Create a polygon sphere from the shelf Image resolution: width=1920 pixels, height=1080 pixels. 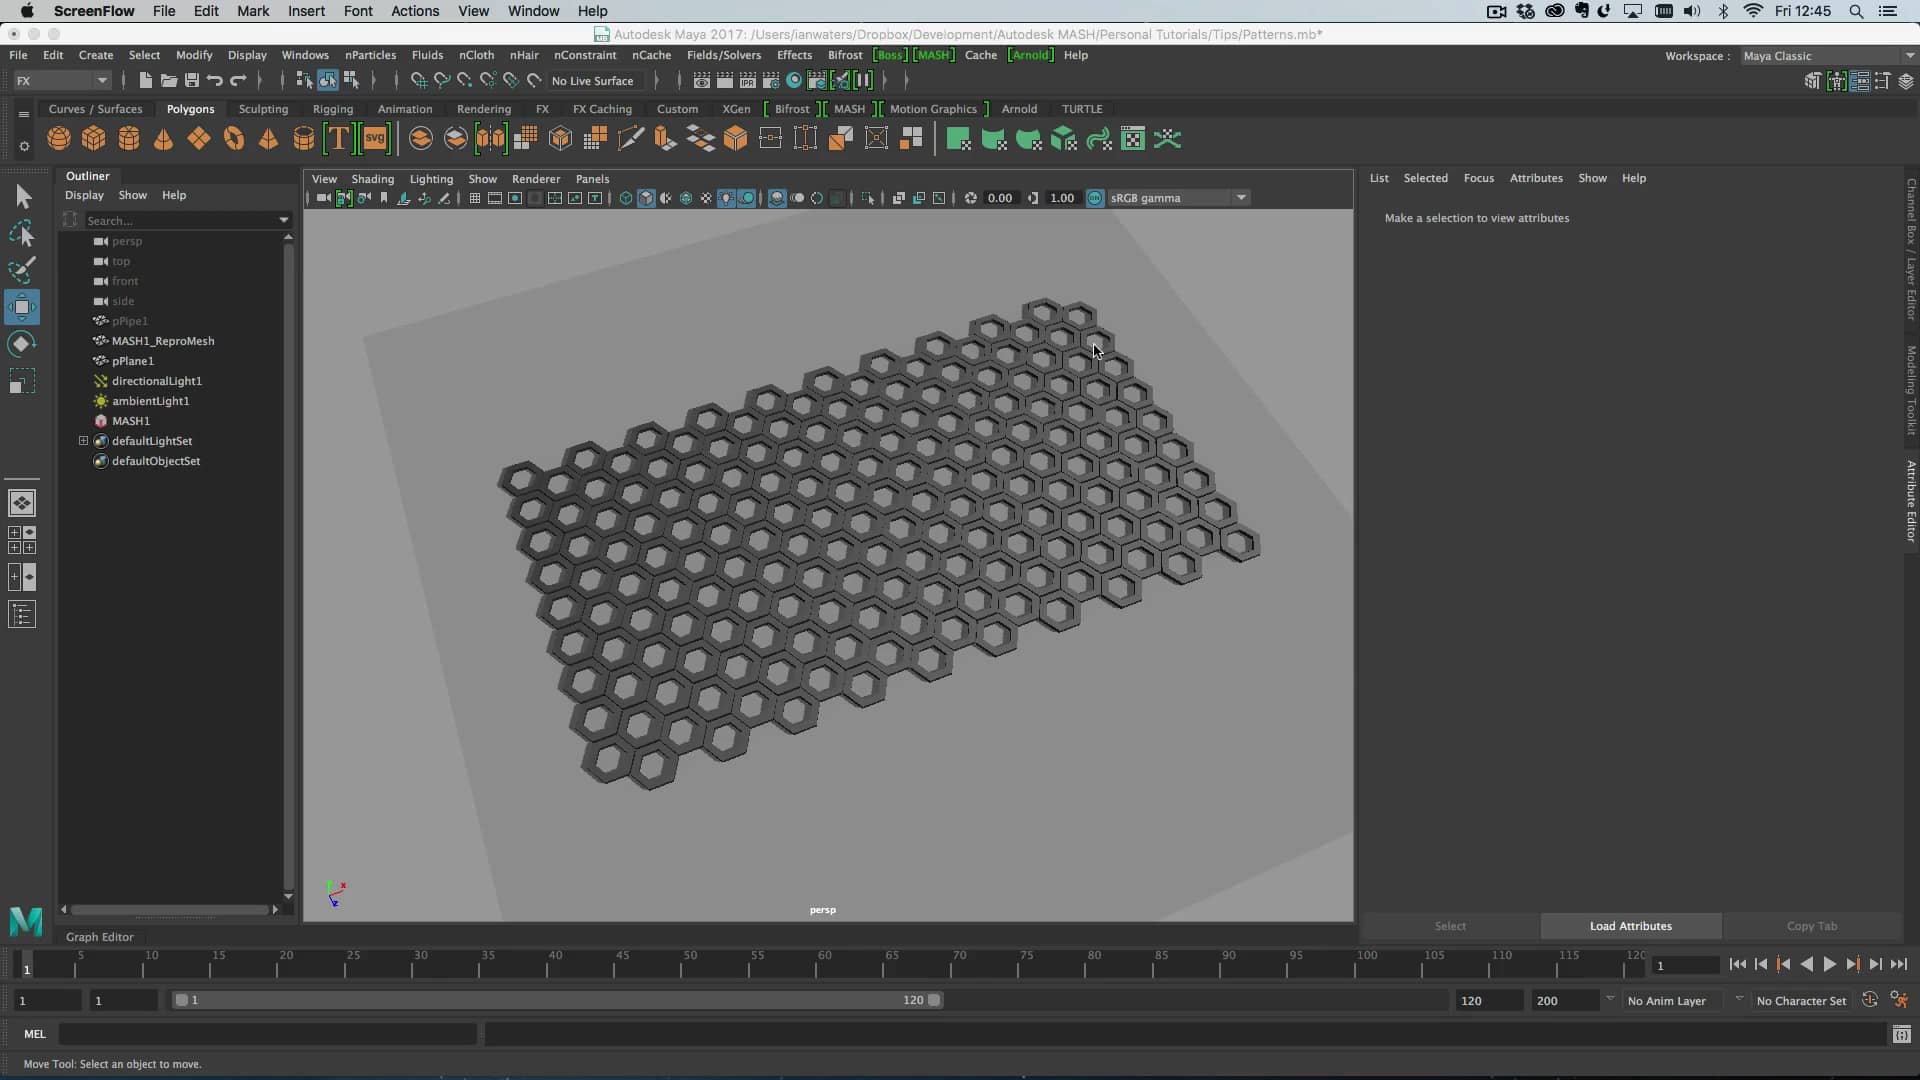(x=58, y=138)
